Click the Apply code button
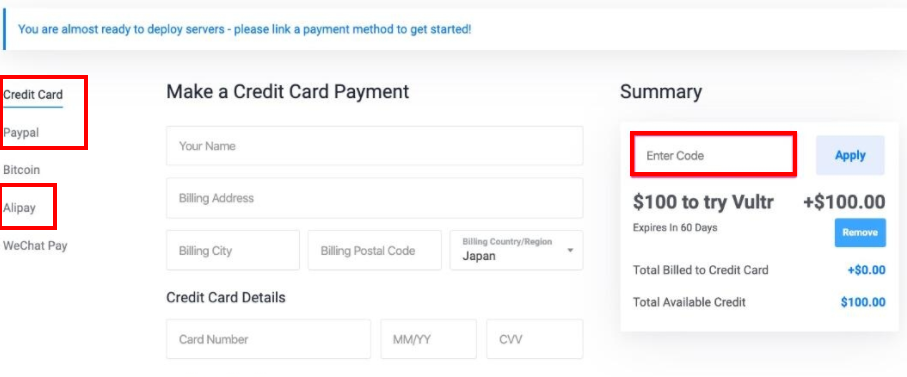The width and height of the screenshot is (907, 377). [x=850, y=155]
